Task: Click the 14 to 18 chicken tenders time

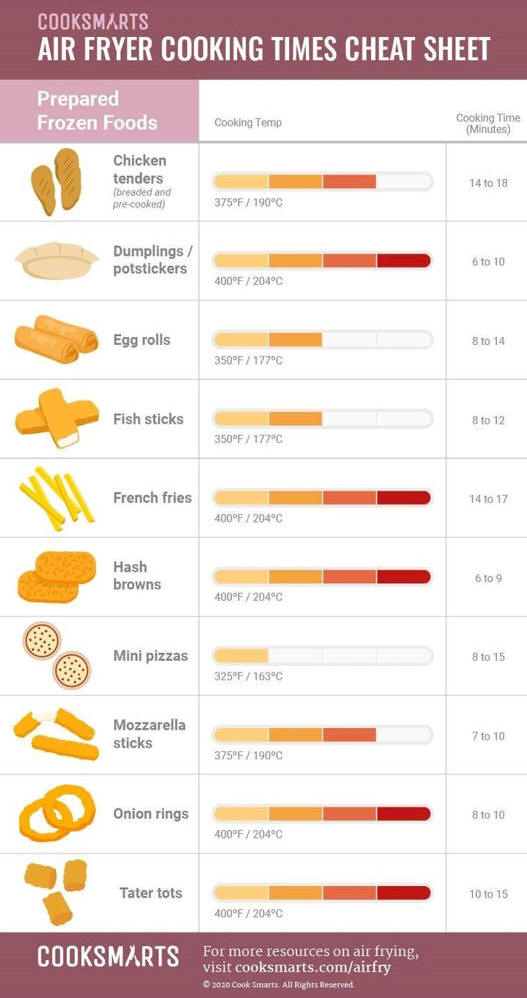Action: point(488,183)
